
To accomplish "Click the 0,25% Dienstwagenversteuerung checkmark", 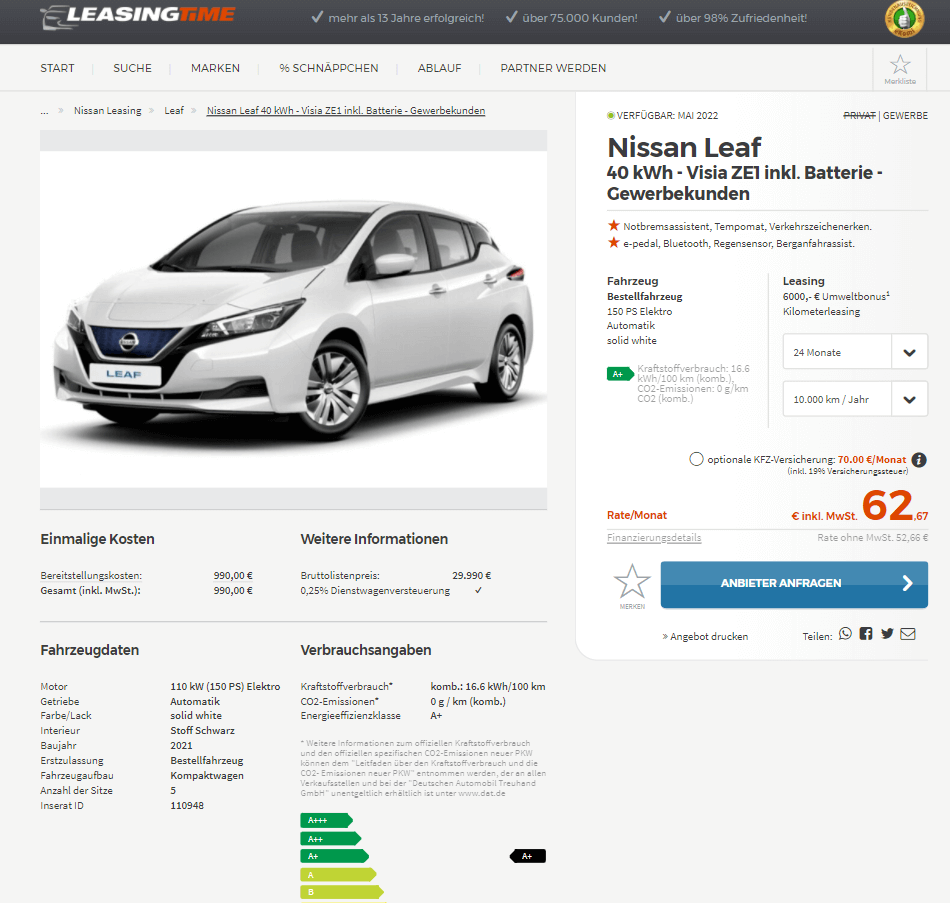I will coord(478,590).
